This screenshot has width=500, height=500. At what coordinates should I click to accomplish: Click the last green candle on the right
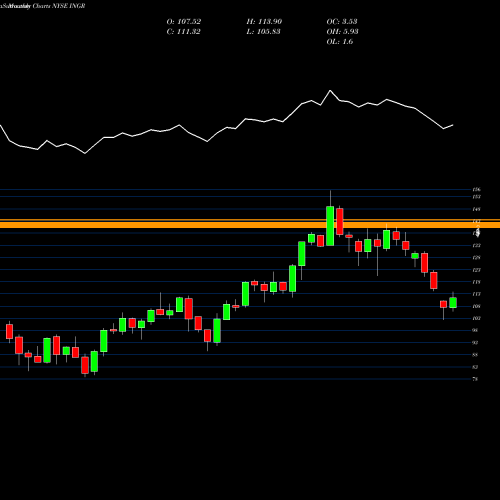(x=453, y=303)
